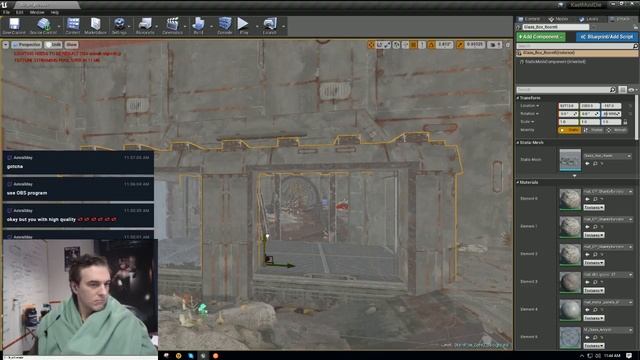Image resolution: width=640 pixels, height=360 pixels.
Task: Open the Help menu
Action: pyautogui.click(x=54, y=13)
